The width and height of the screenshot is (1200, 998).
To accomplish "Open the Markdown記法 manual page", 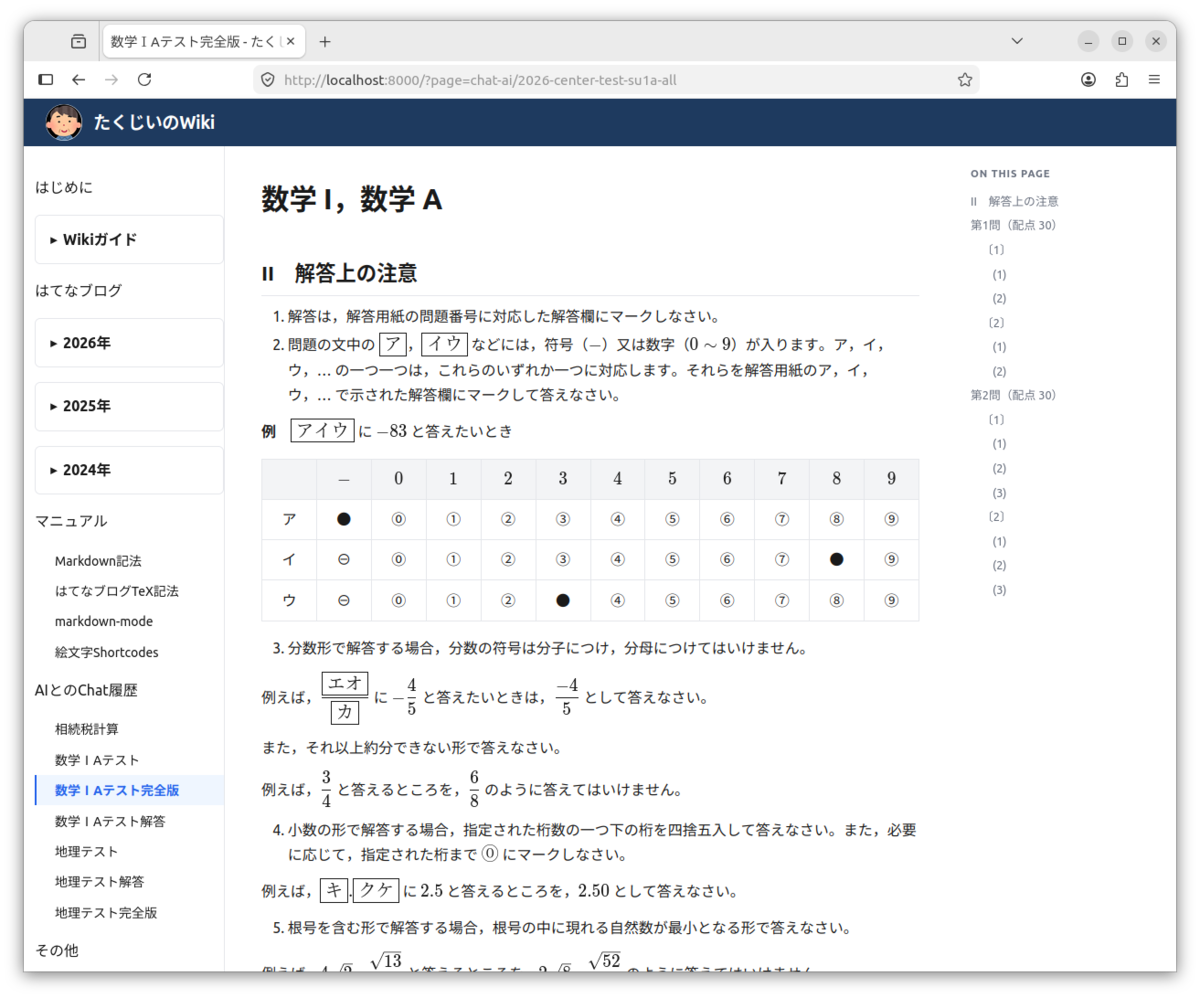I will (x=98, y=561).
